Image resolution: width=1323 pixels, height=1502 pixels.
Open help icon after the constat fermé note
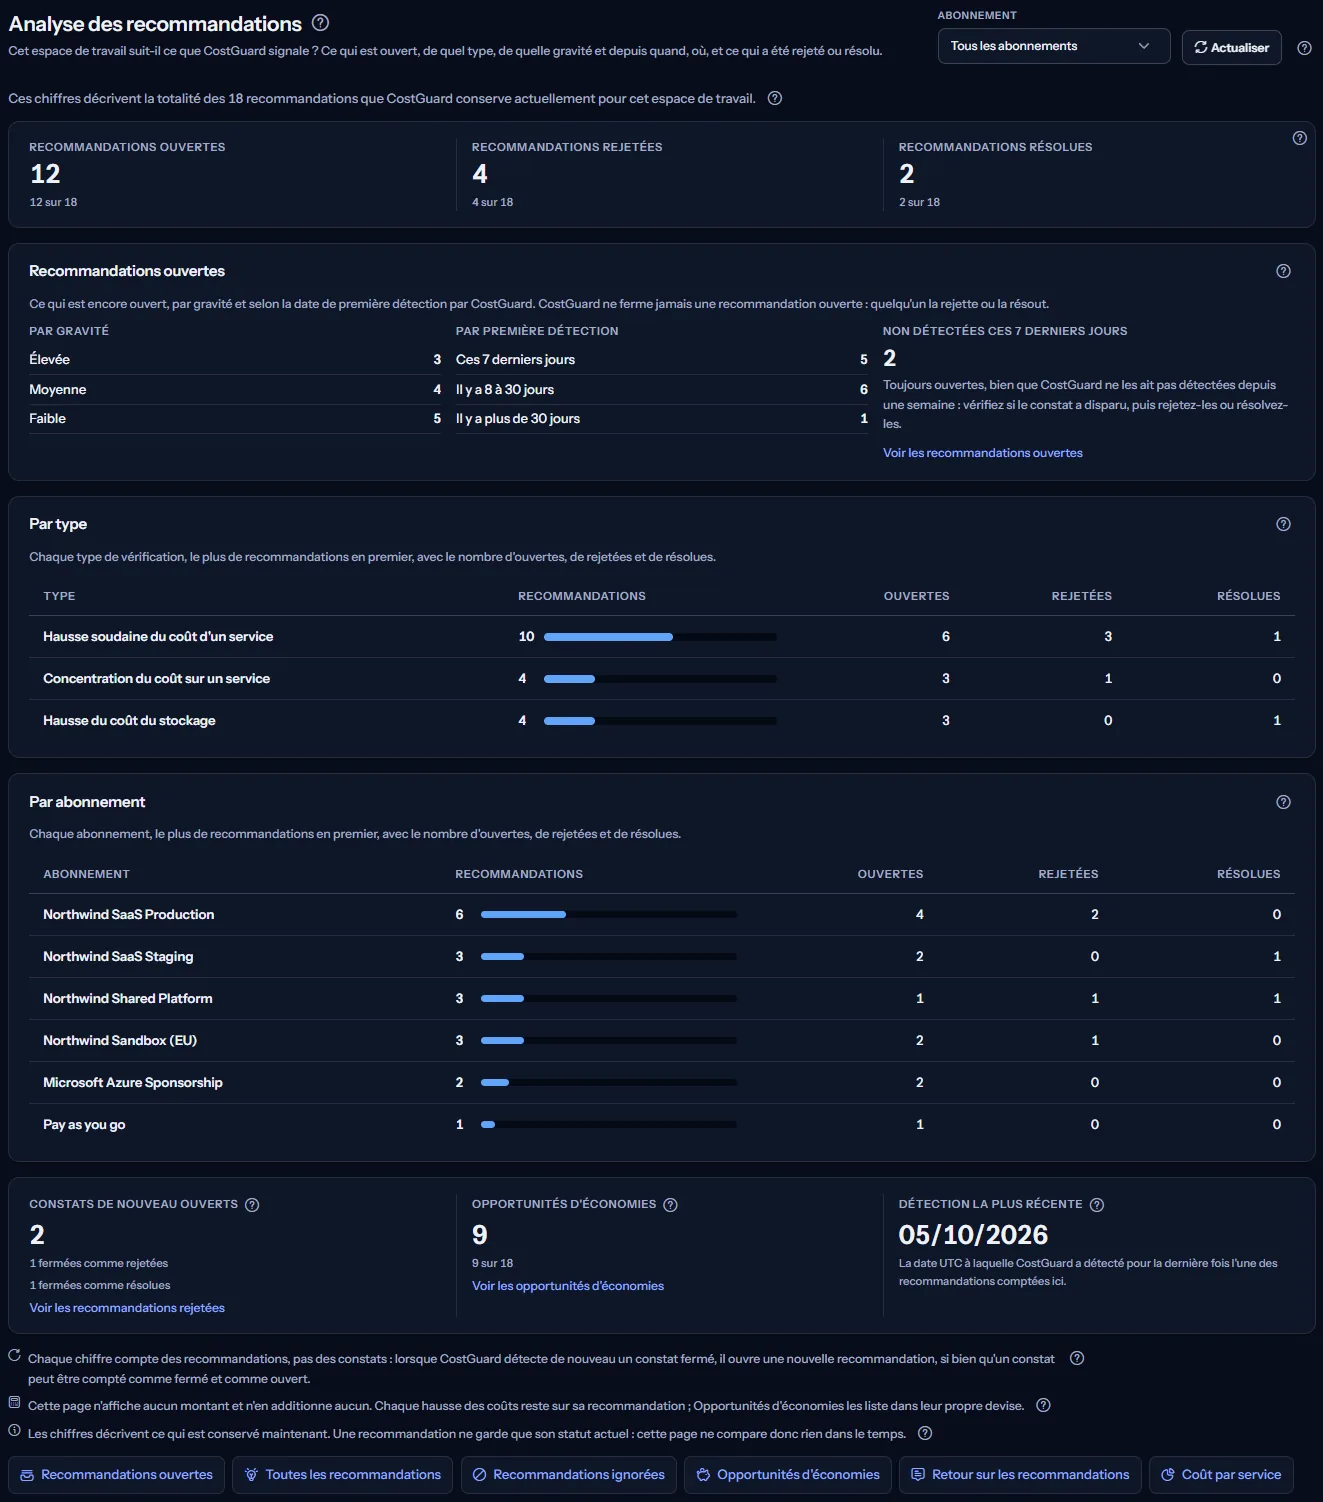1077,1358
